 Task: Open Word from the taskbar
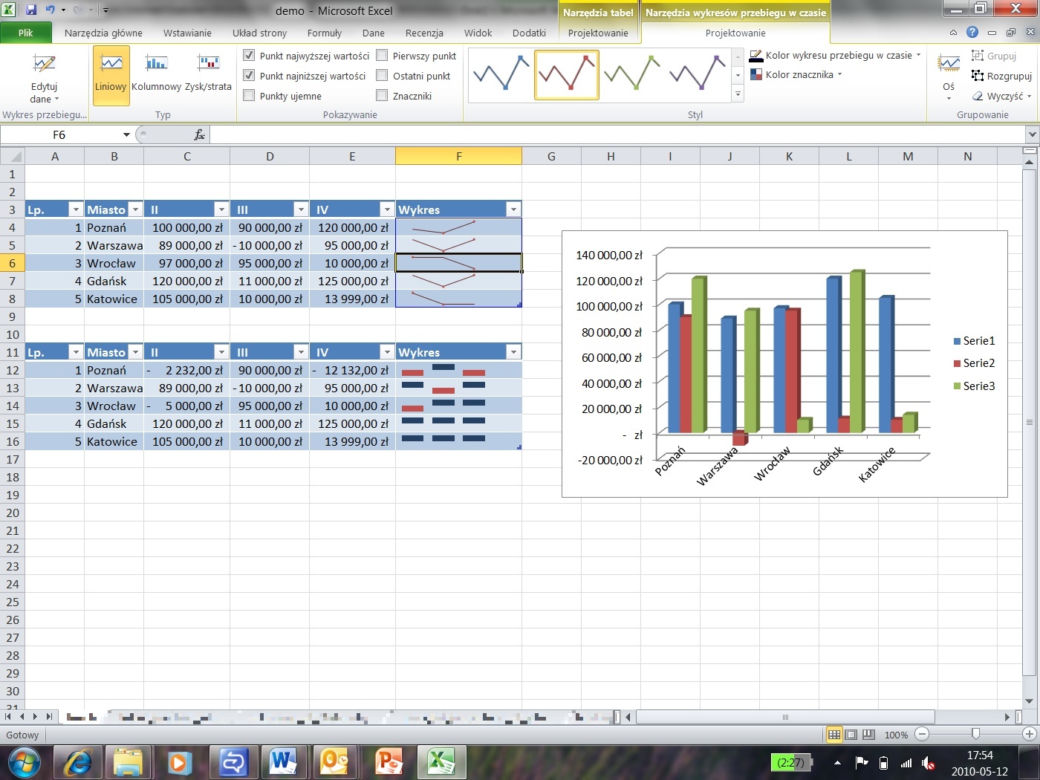click(x=283, y=762)
